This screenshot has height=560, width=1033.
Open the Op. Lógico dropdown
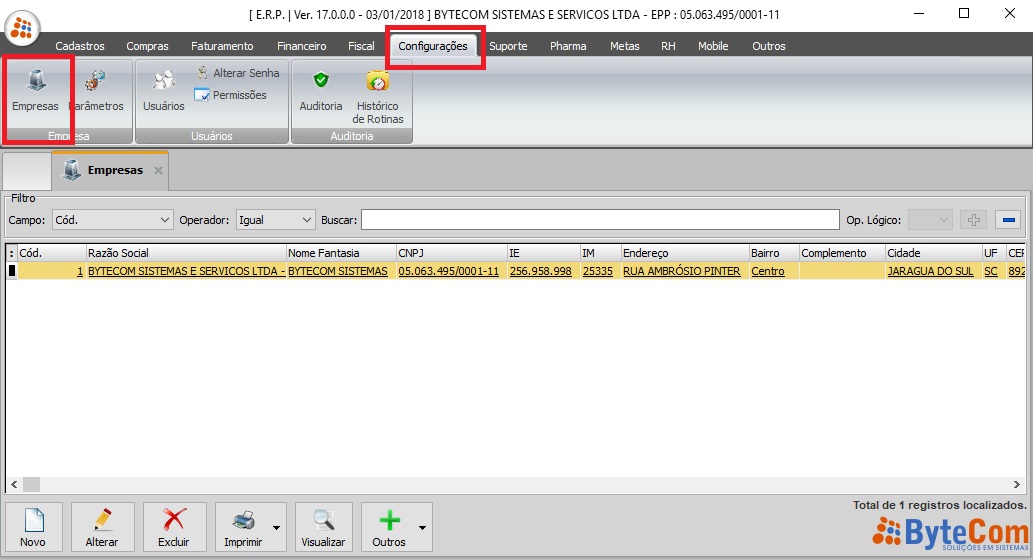[x=943, y=220]
